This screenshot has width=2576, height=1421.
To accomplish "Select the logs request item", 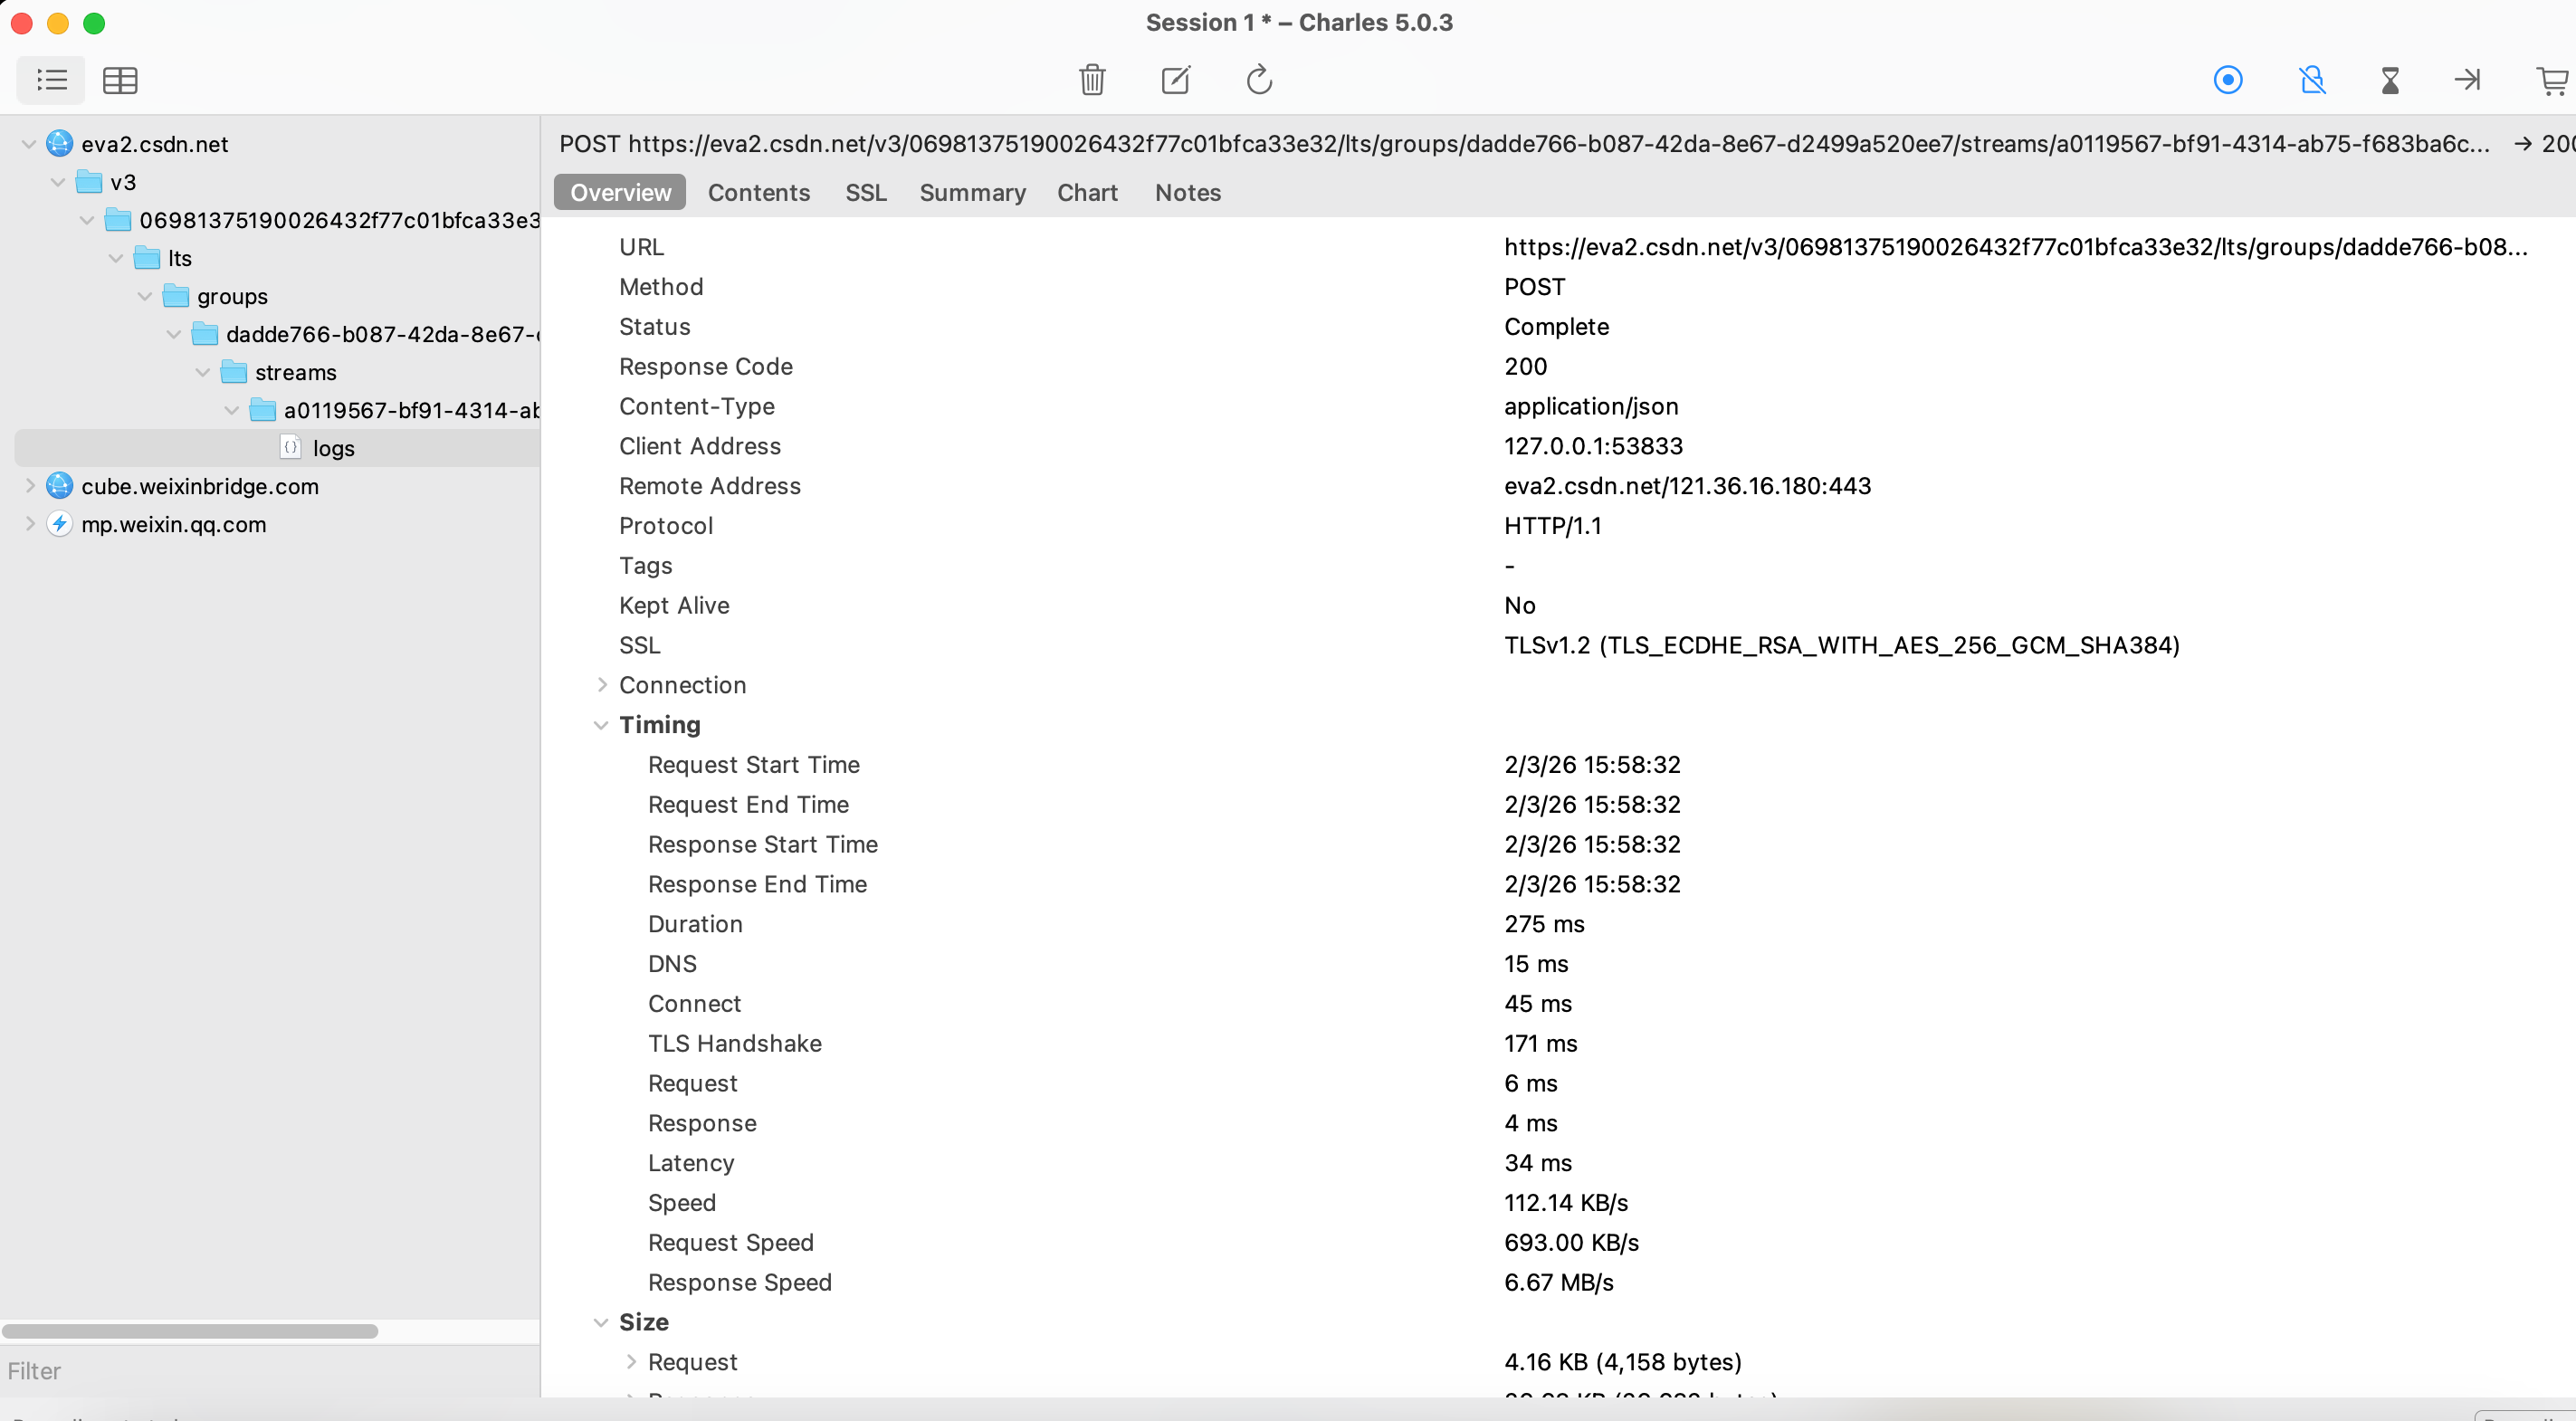I will [x=333, y=448].
